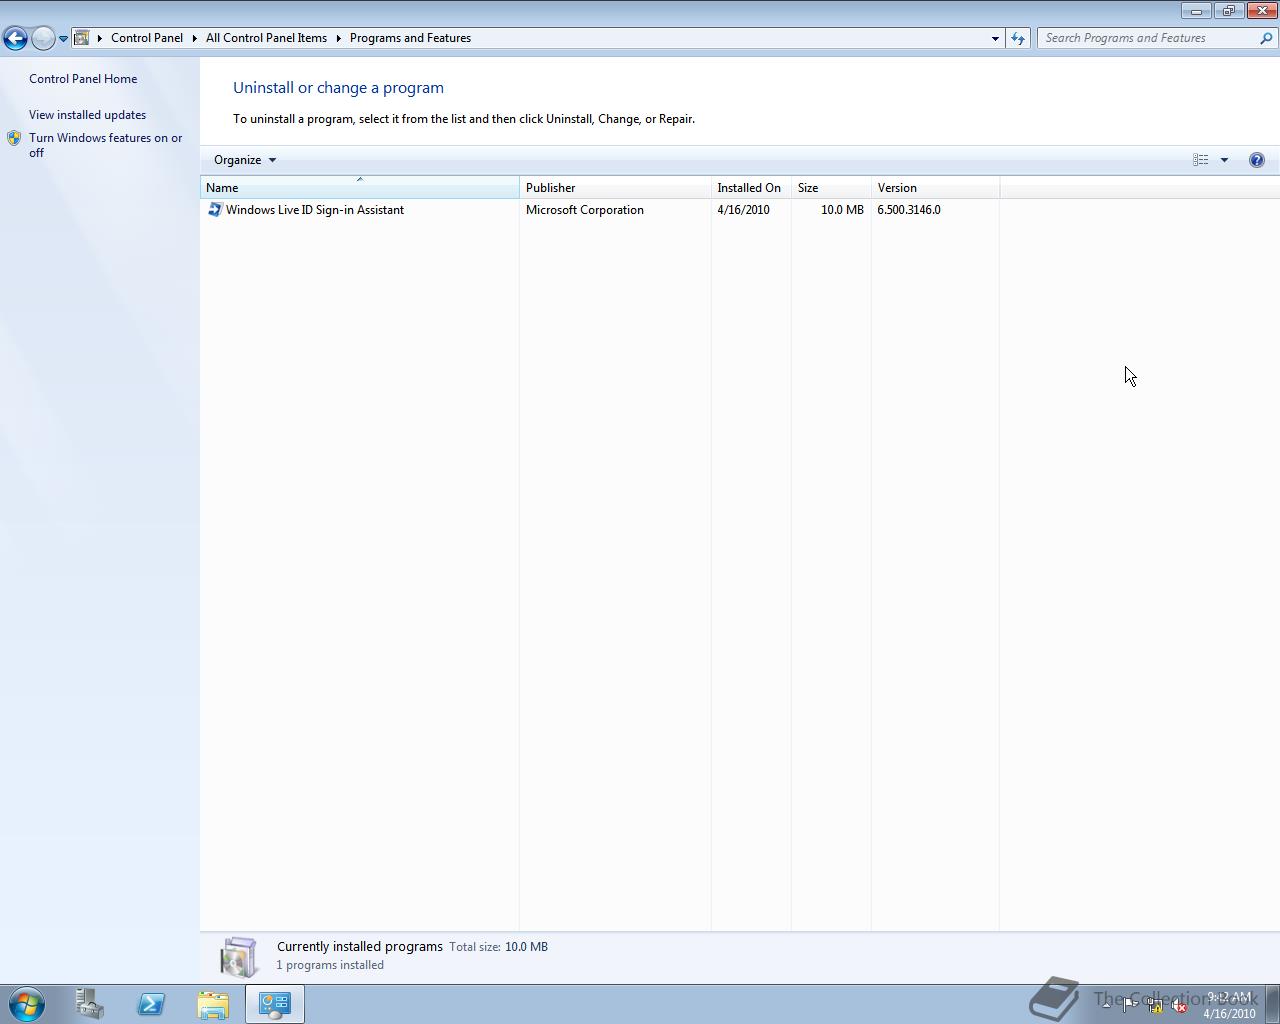
Task: Open the Organize menu
Action: [x=244, y=160]
